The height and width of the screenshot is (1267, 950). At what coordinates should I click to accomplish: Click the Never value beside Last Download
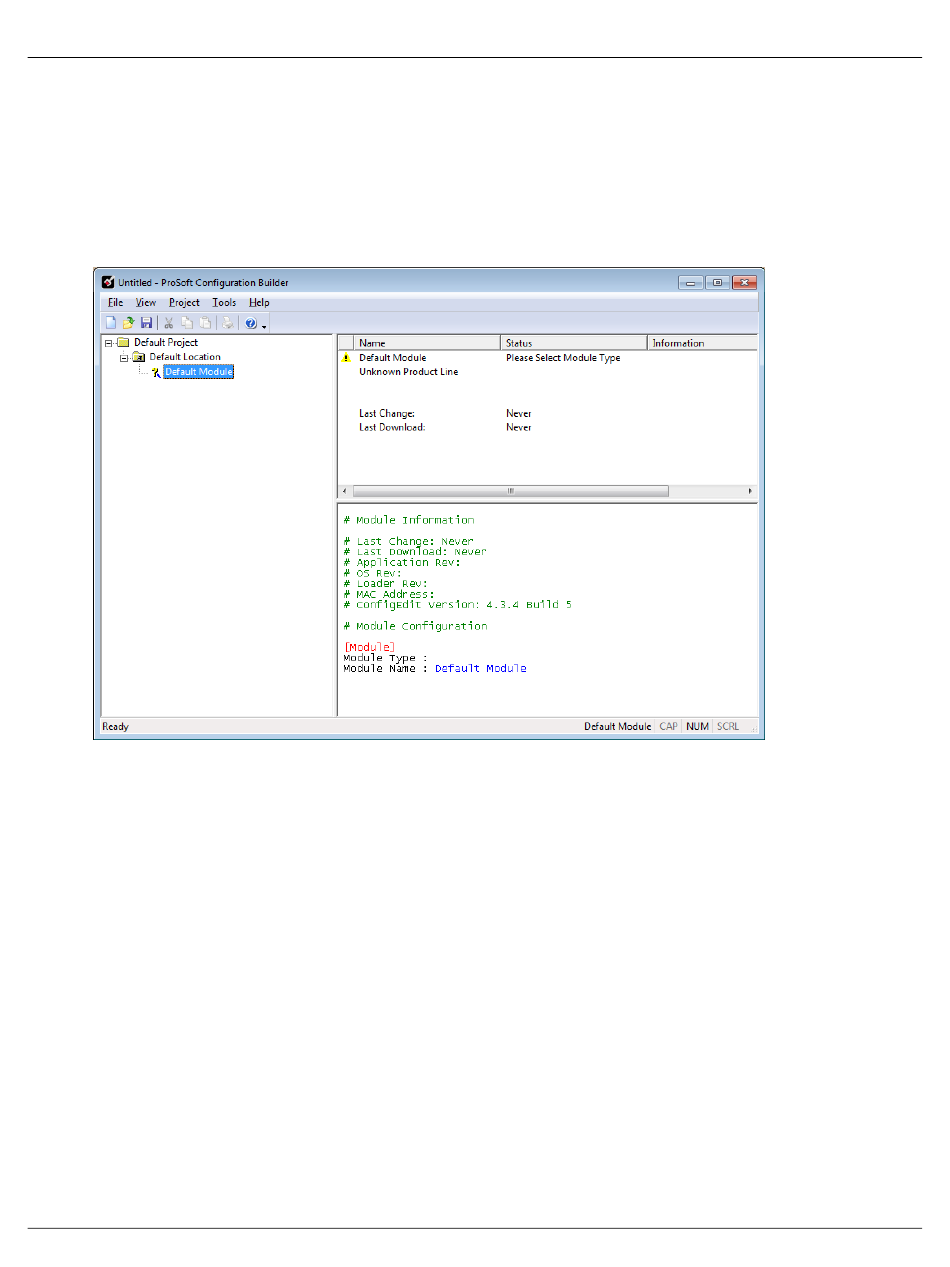519,427
